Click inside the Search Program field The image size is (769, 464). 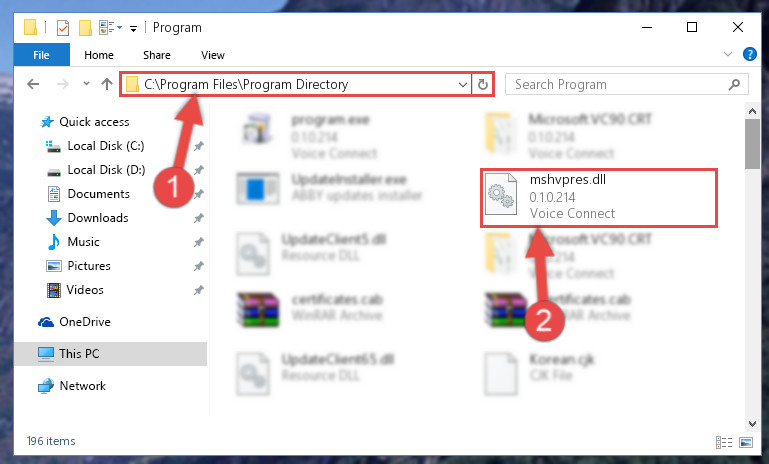coord(619,84)
